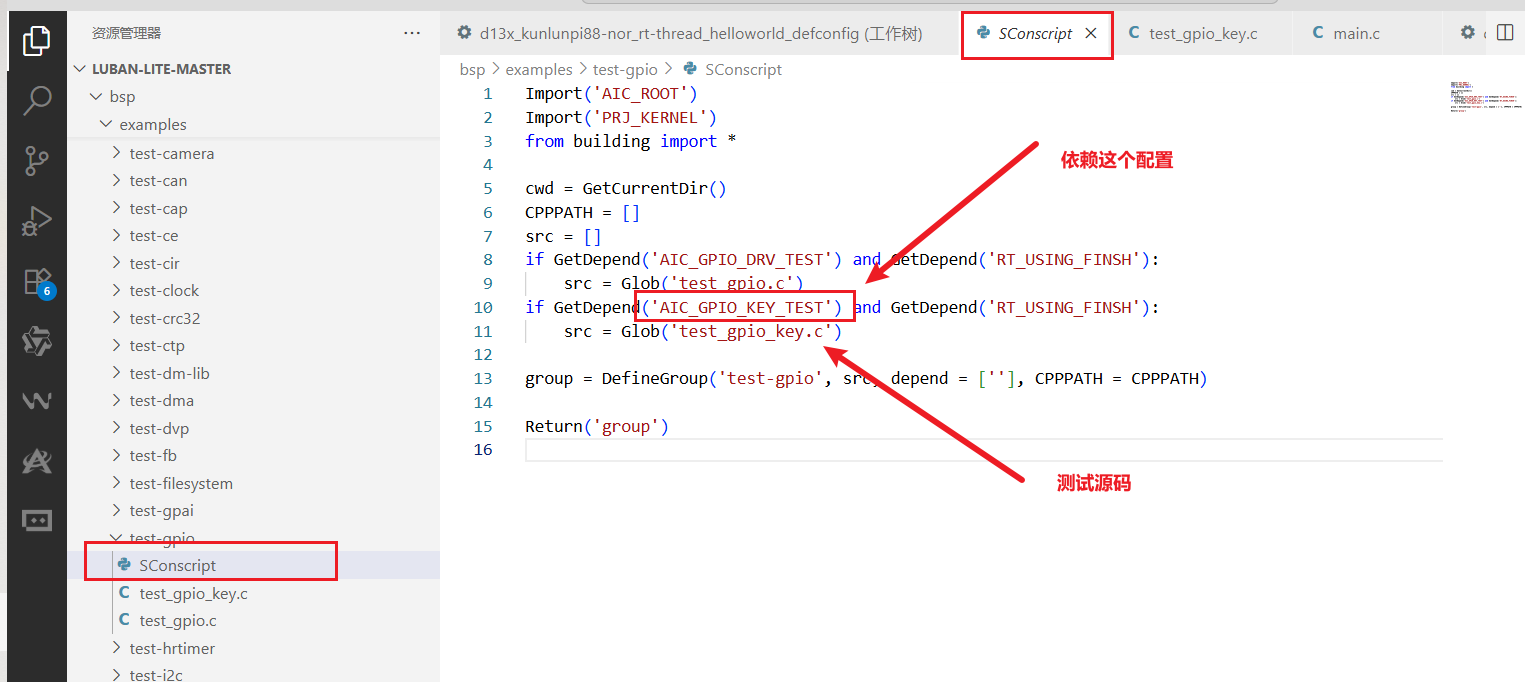
Task: Open explorer more actions ellipsis
Action: tap(412, 33)
